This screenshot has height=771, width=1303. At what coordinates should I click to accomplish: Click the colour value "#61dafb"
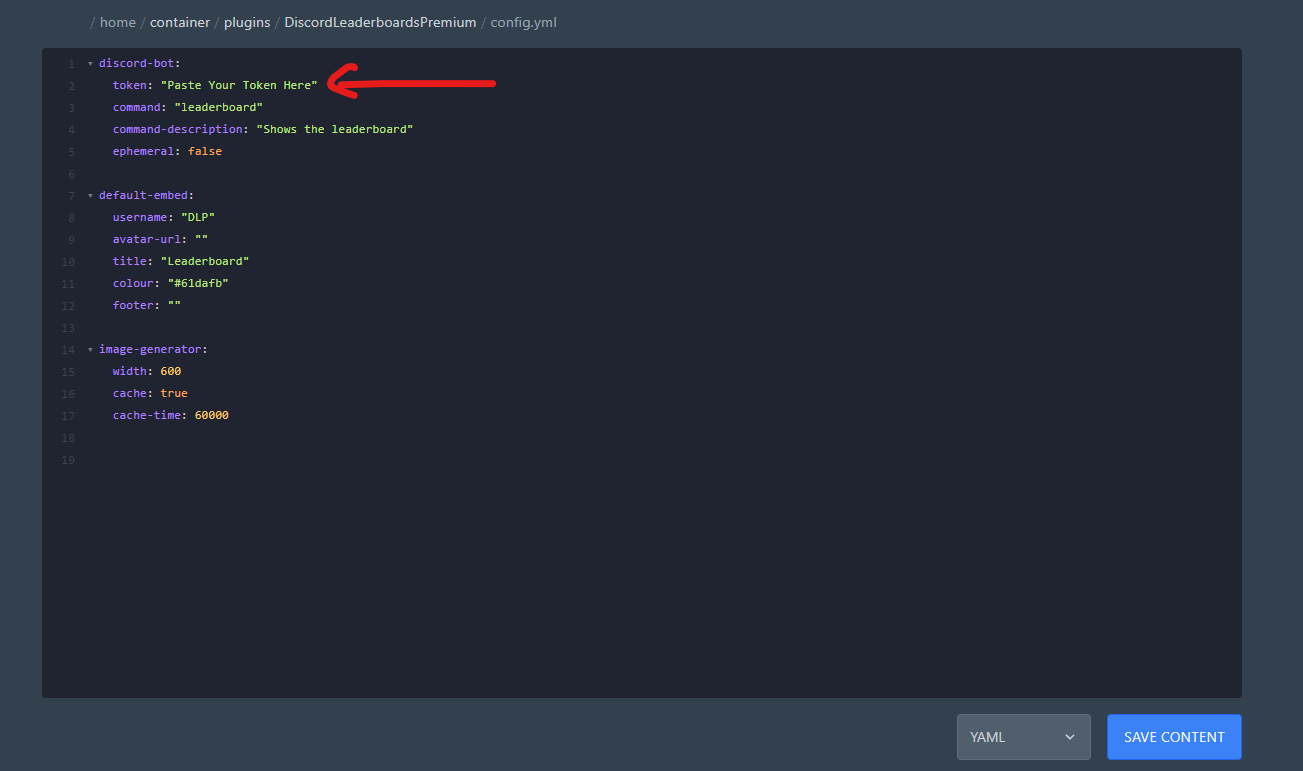198,284
